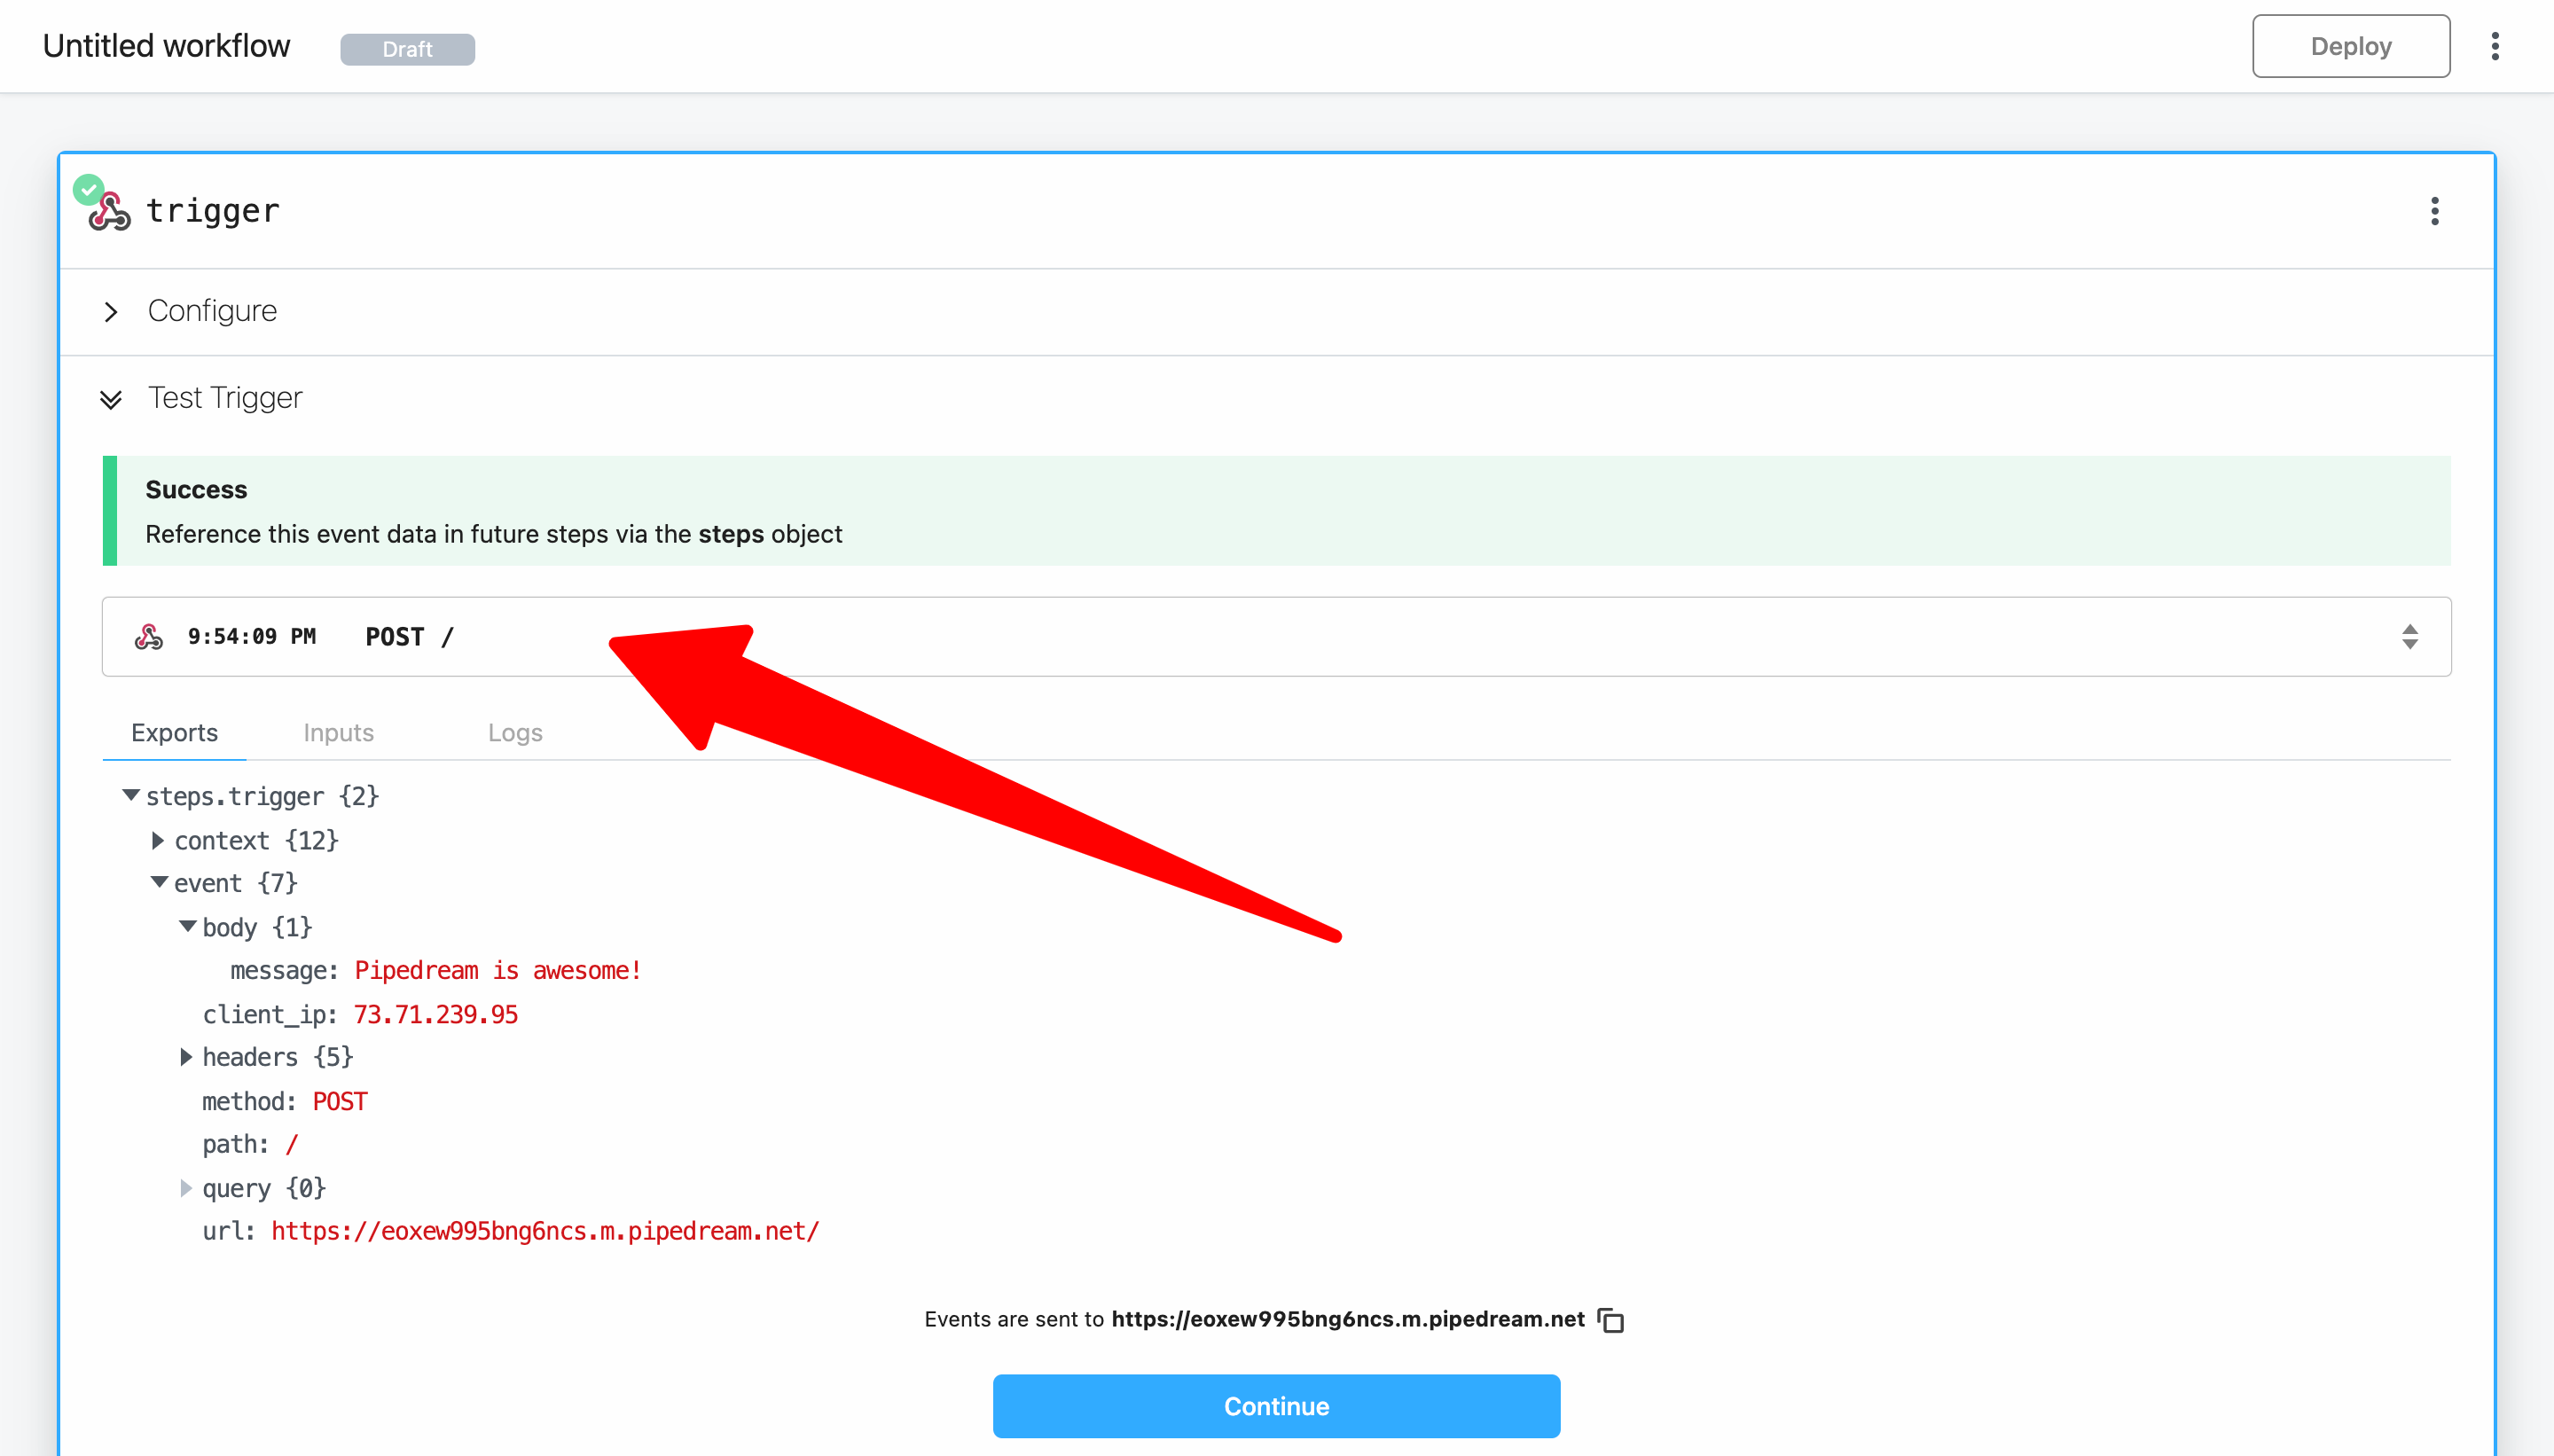This screenshot has height=1456, width=2554.
Task: Click the Untitled workflow title
Action: tap(166, 46)
